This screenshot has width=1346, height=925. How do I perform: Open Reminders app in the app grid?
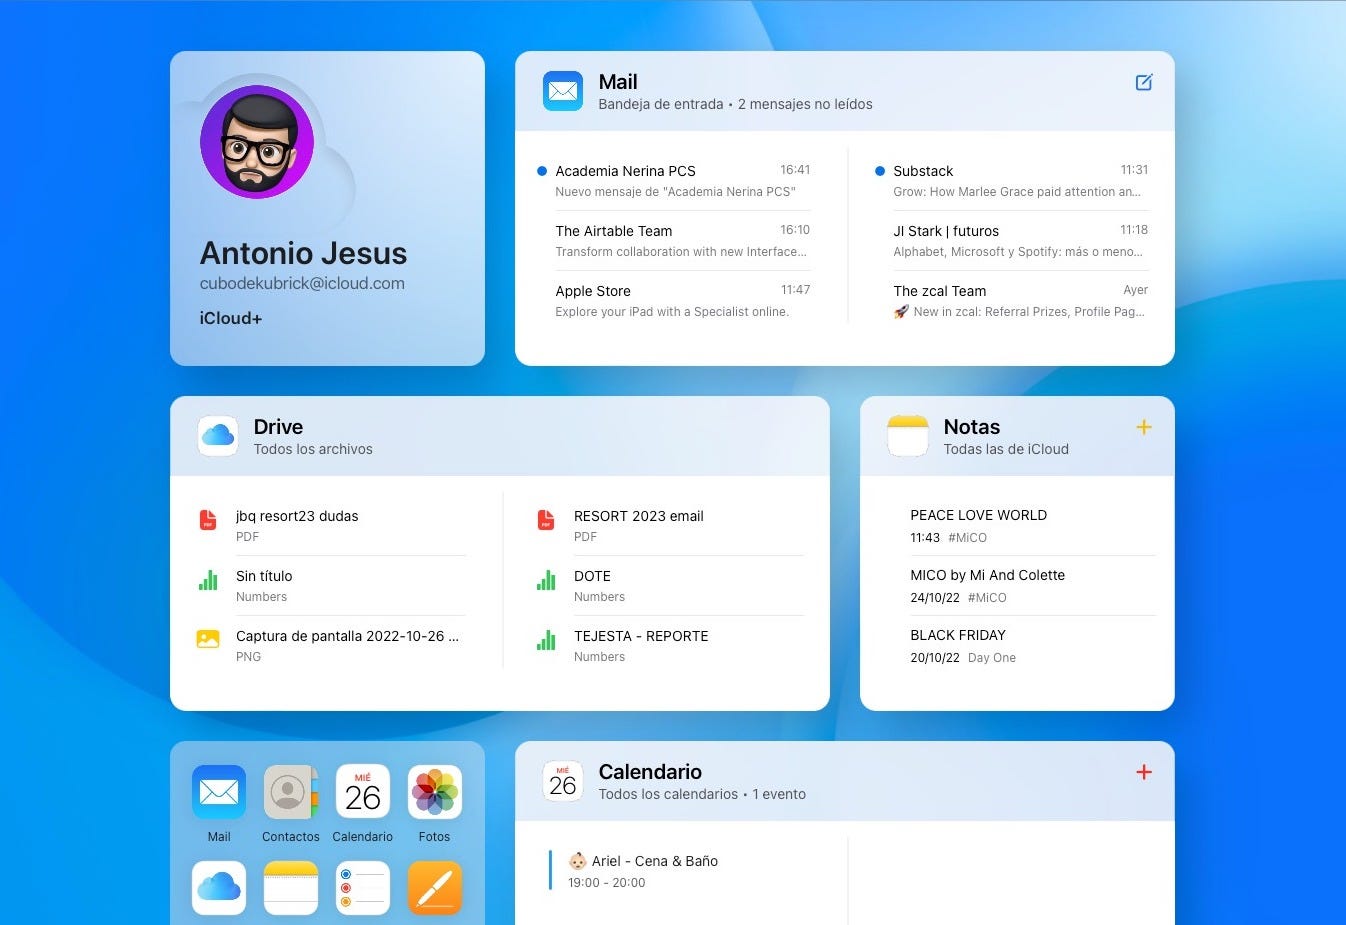tap(363, 888)
